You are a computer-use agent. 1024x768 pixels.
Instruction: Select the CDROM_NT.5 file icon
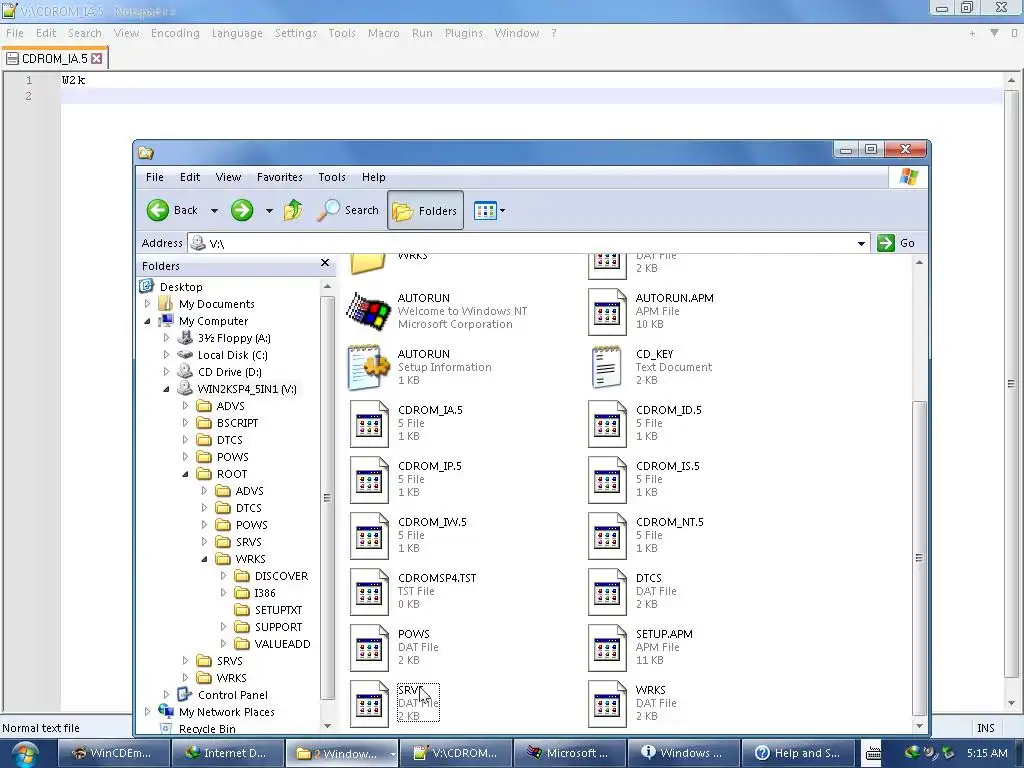coord(607,536)
